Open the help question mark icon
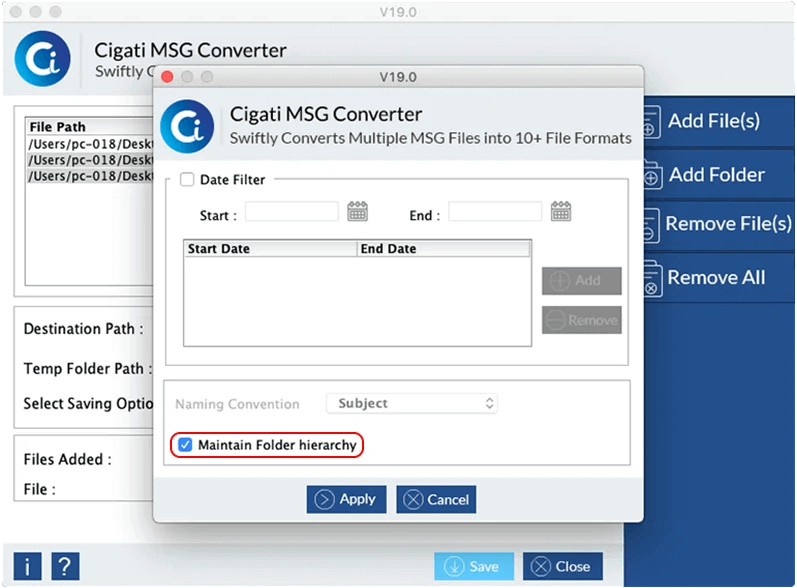Screen dimensions: 797x588 click(65, 566)
